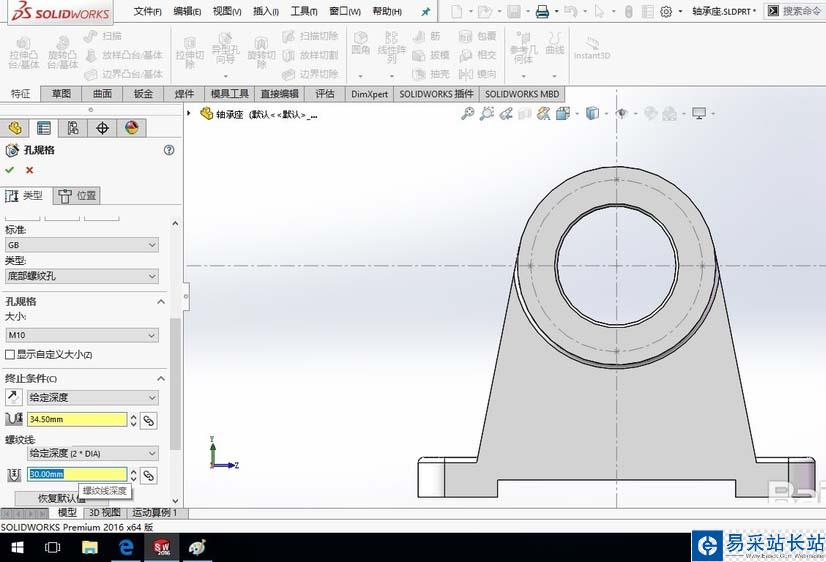Open the 大小 dropdown showing M10

coord(82,336)
